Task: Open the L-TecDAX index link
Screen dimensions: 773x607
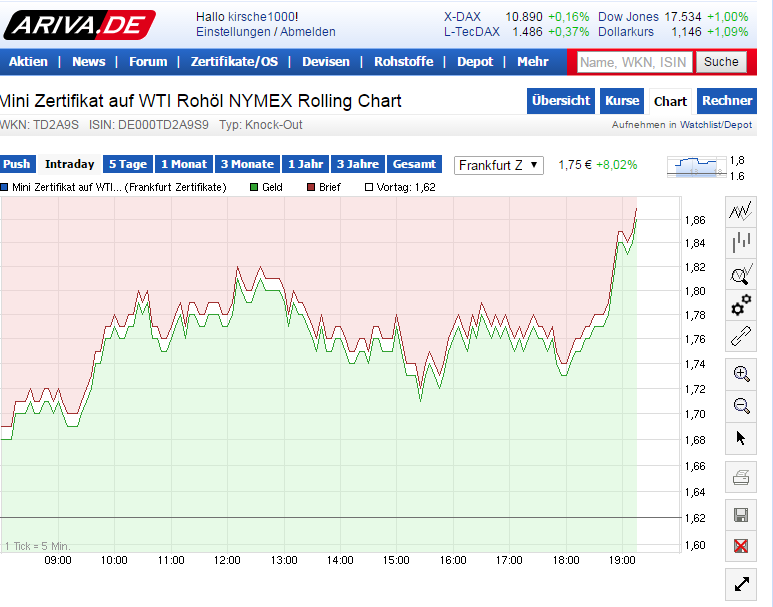Action: pyautogui.click(x=471, y=32)
